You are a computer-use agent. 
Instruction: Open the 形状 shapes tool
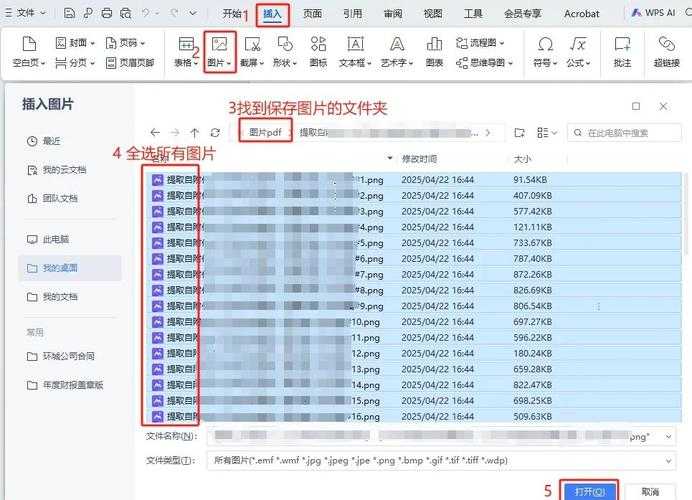coord(285,52)
